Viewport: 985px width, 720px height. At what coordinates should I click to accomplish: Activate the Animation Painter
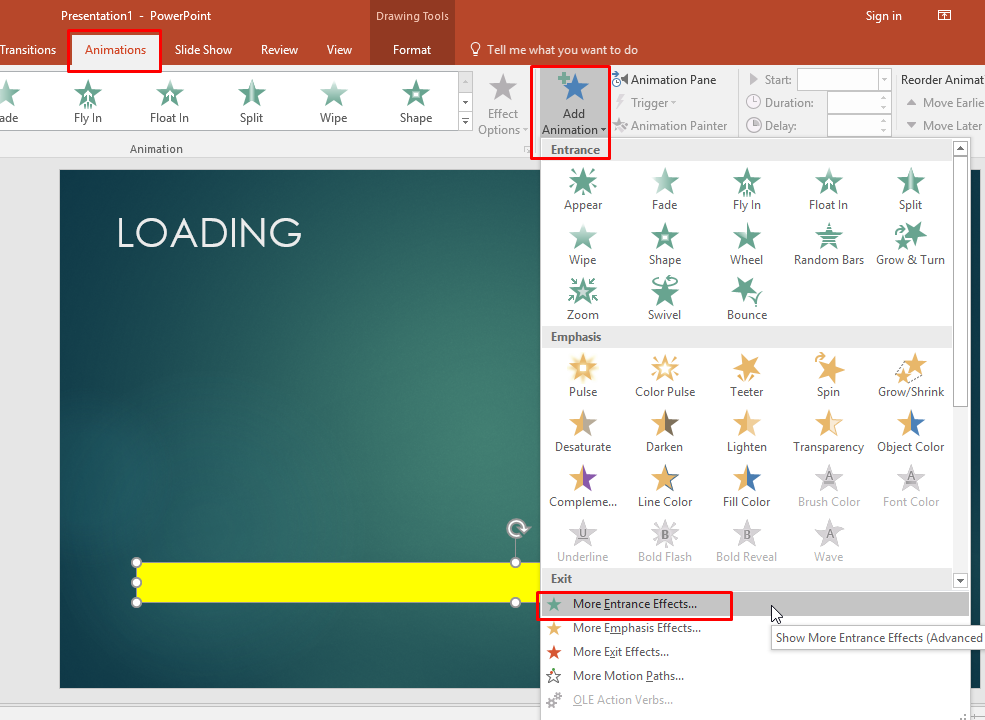pyautogui.click(x=664, y=125)
